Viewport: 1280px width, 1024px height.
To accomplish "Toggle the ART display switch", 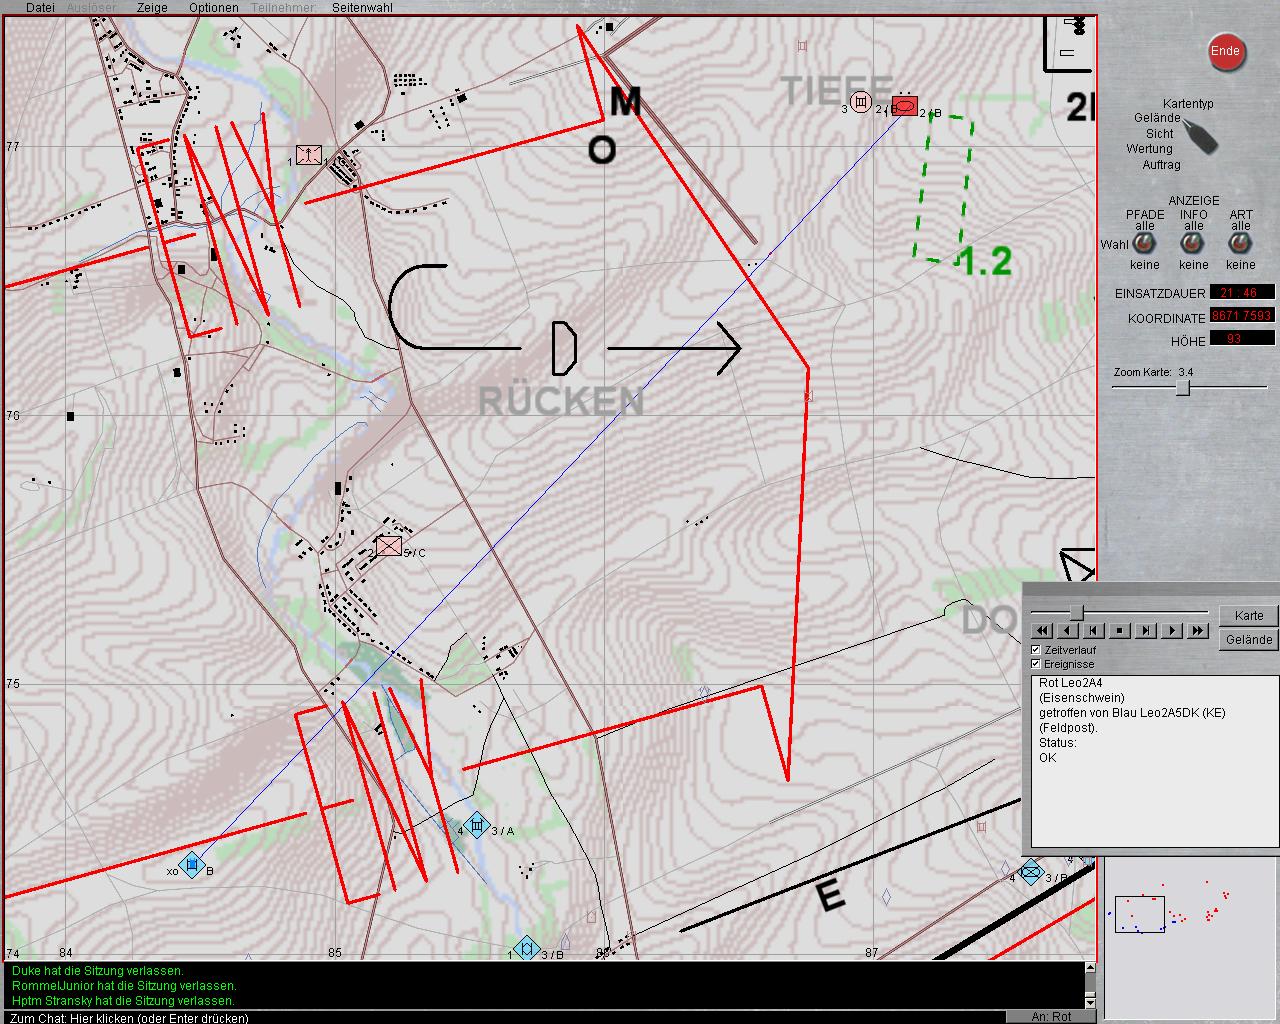I will 1240,244.
